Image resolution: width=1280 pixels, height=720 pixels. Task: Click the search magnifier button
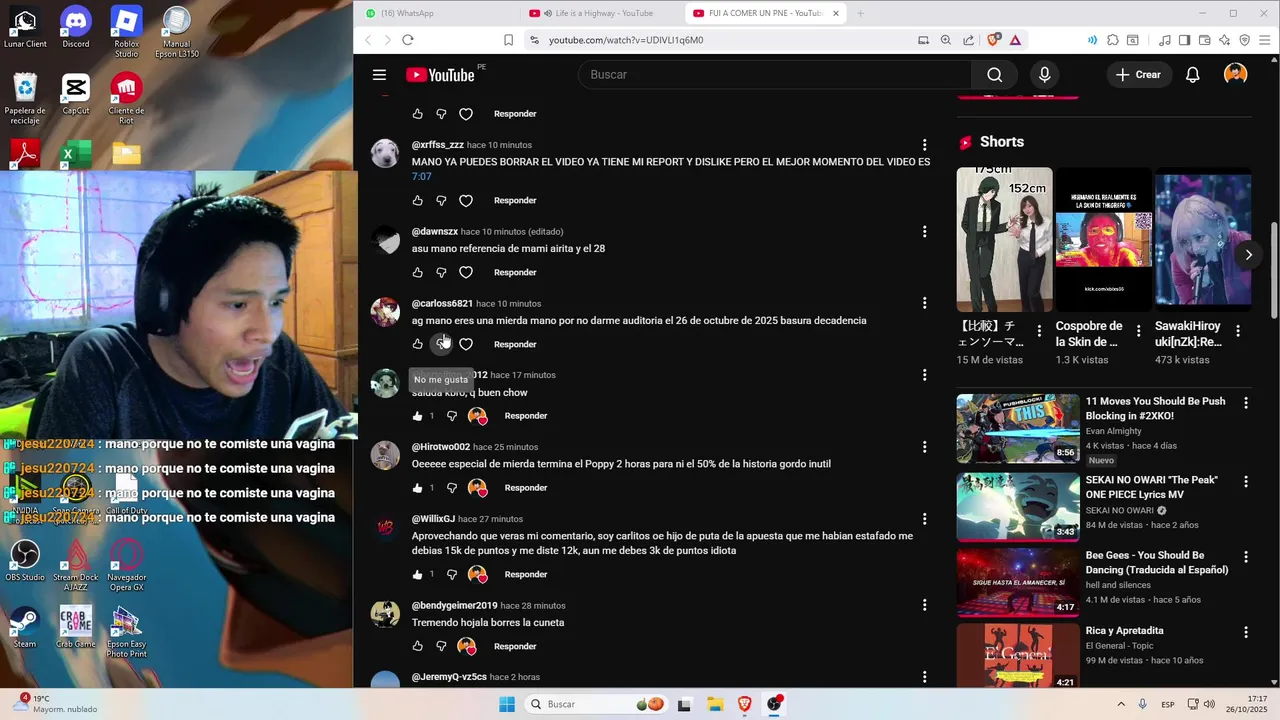994,75
